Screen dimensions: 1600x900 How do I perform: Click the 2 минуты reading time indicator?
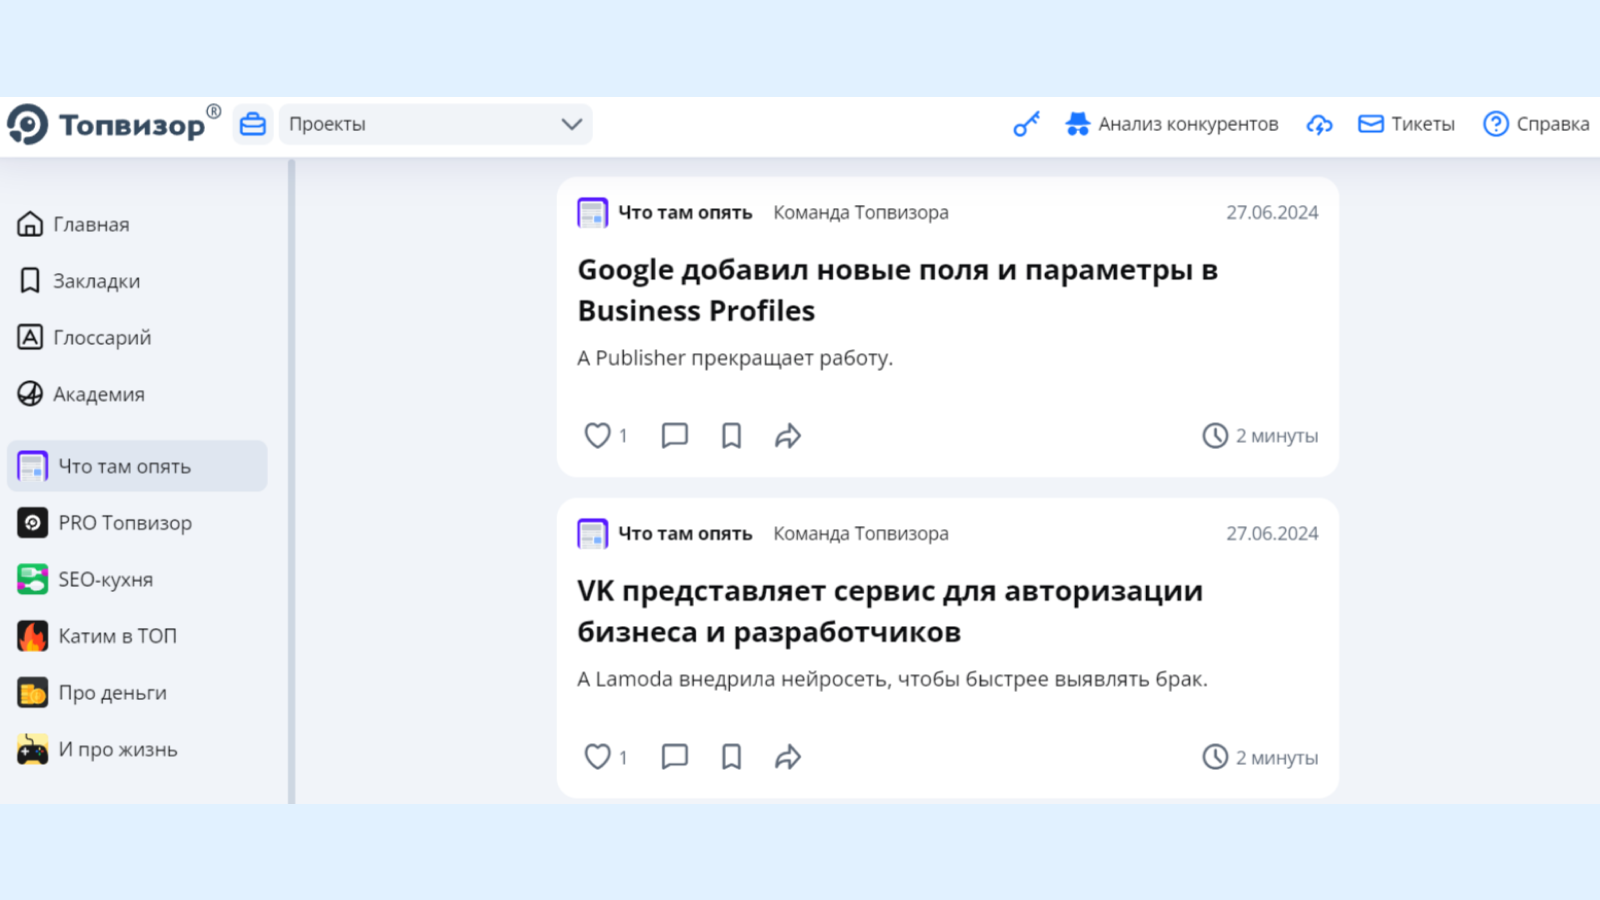[x=1260, y=435]
